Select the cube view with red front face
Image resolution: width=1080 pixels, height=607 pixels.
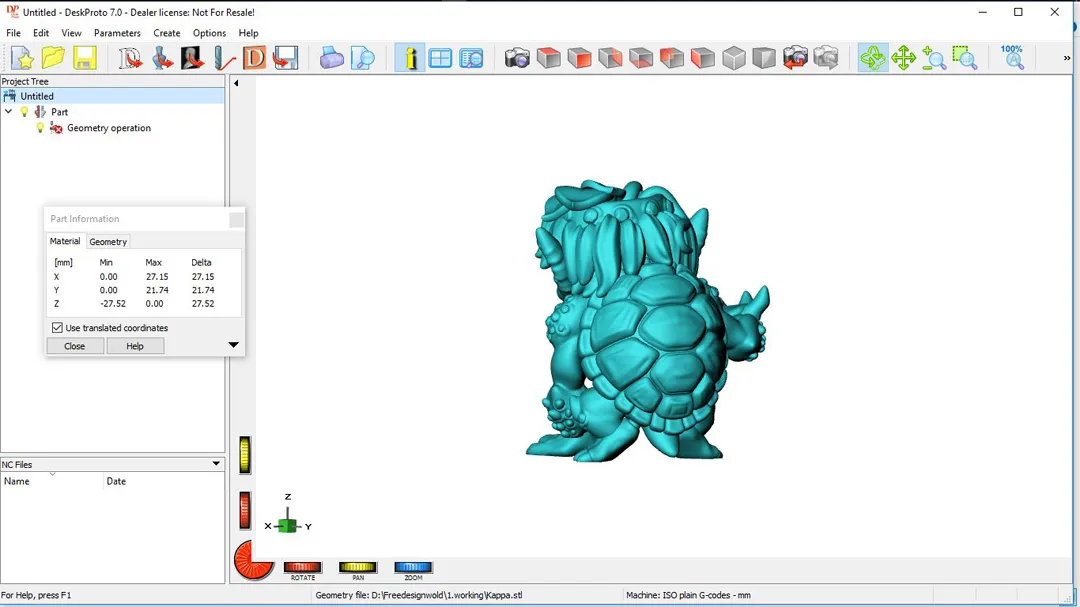click(x=579, y=58)
